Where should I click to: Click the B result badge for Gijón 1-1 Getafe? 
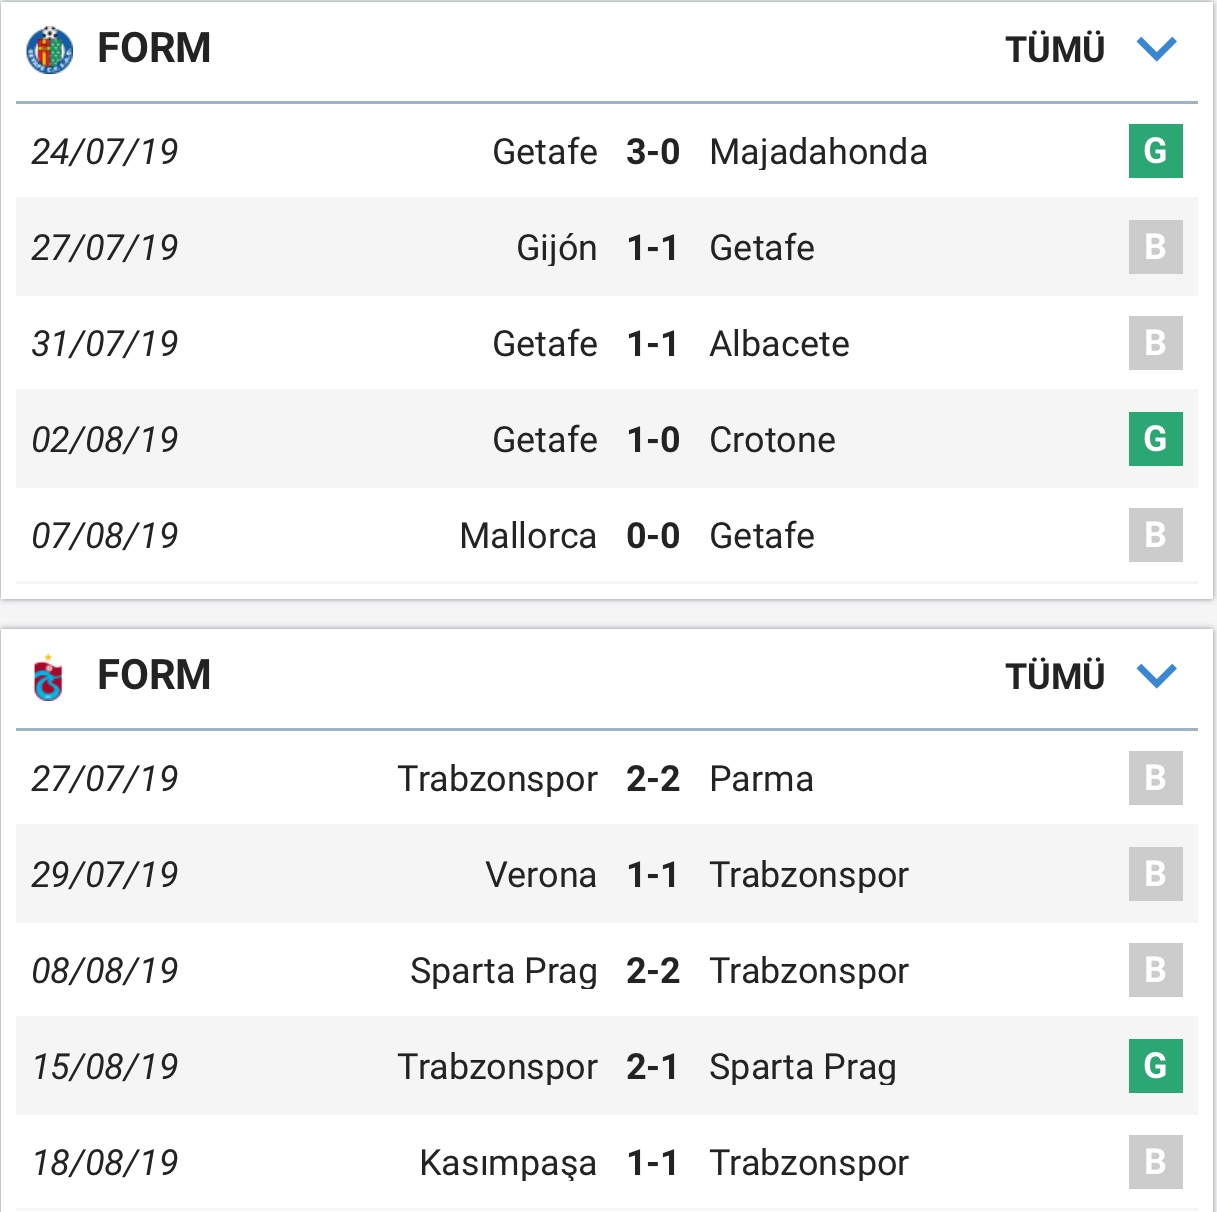tap(1156, 248)
